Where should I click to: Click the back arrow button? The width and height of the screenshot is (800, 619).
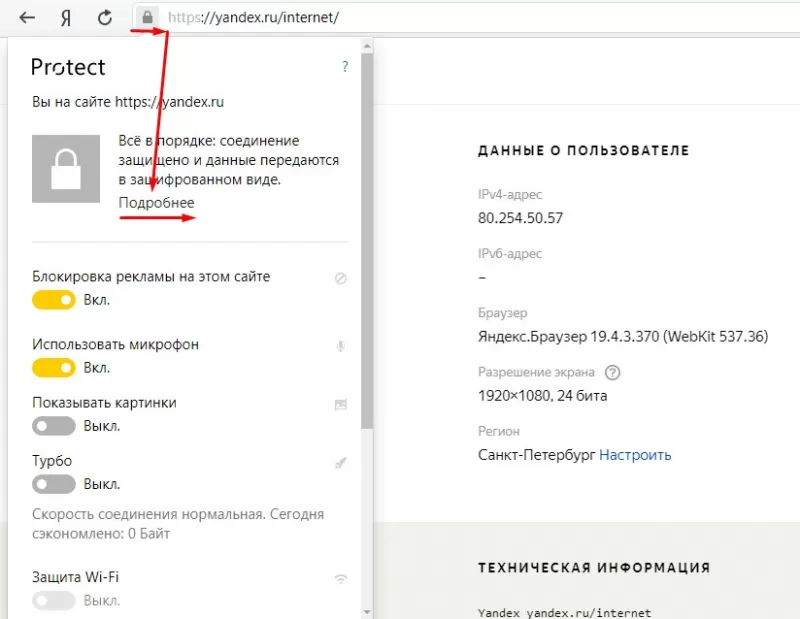(25, 17)
